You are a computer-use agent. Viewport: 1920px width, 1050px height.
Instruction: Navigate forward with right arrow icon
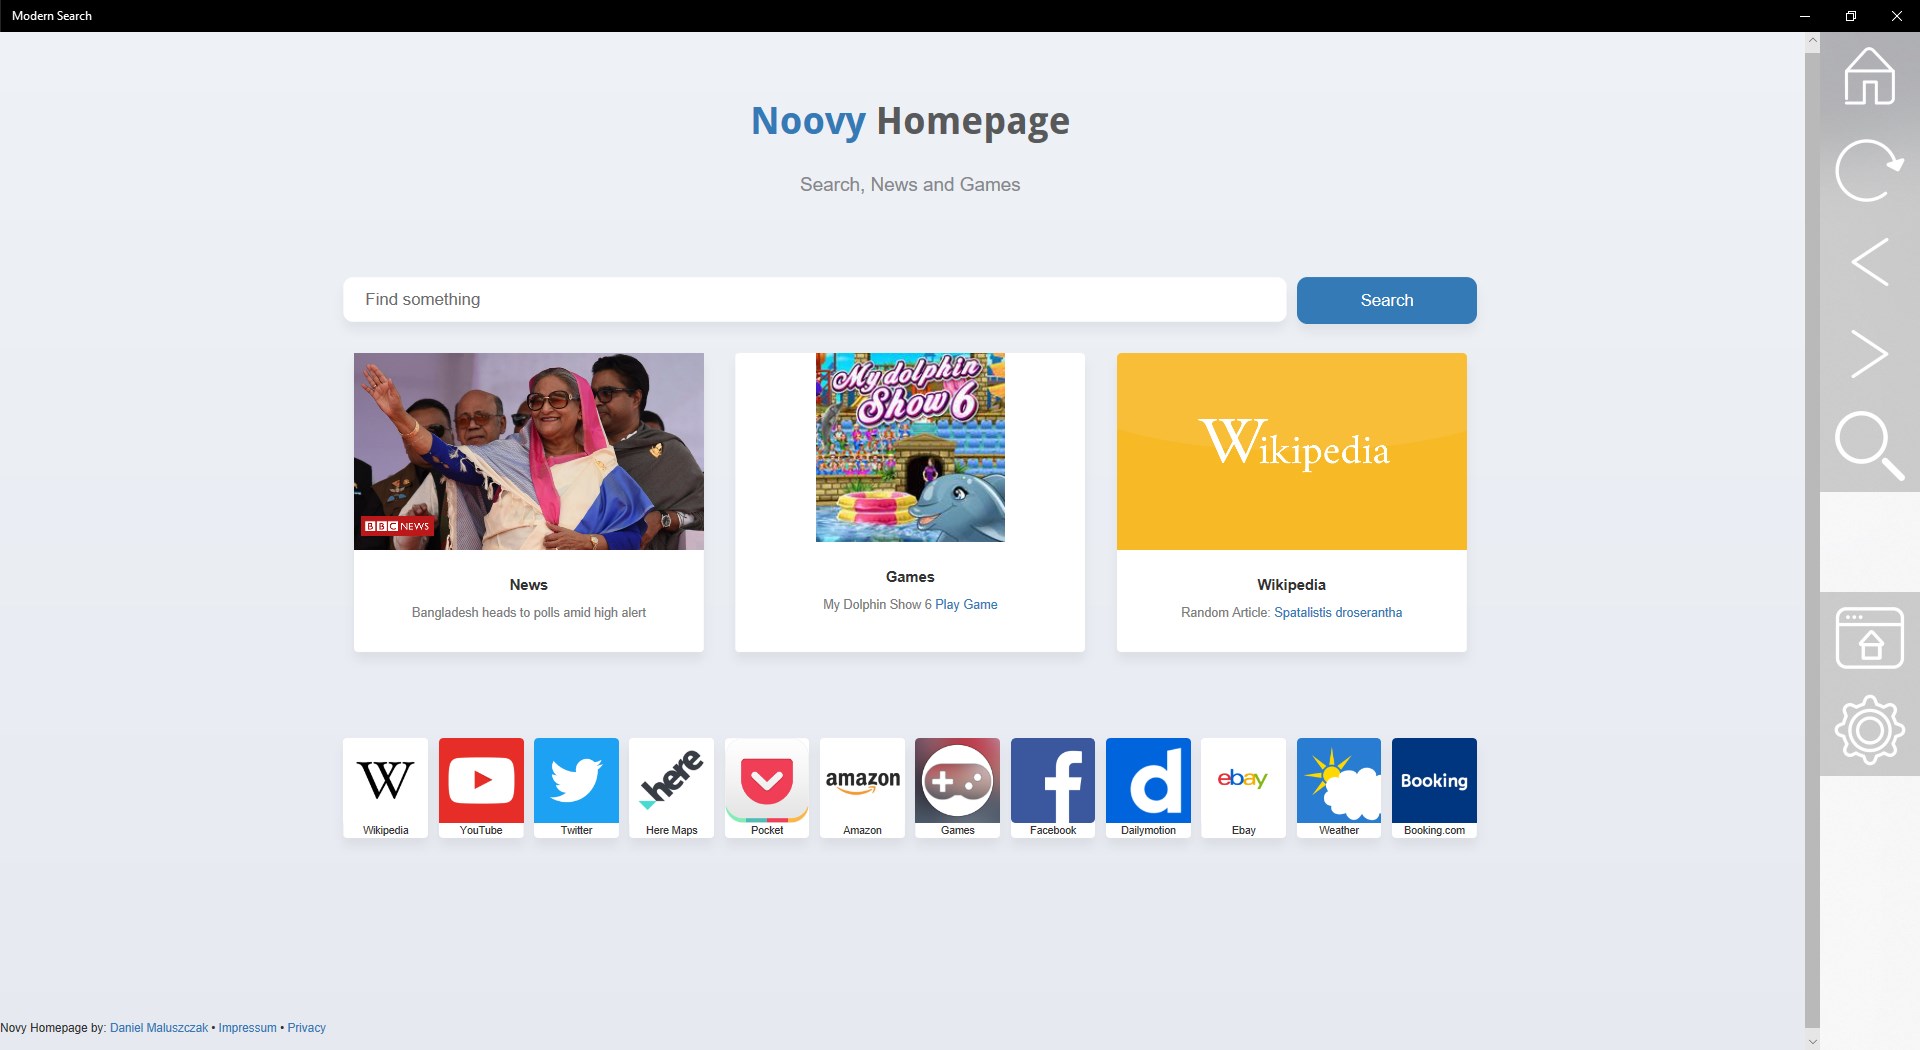1869,354
